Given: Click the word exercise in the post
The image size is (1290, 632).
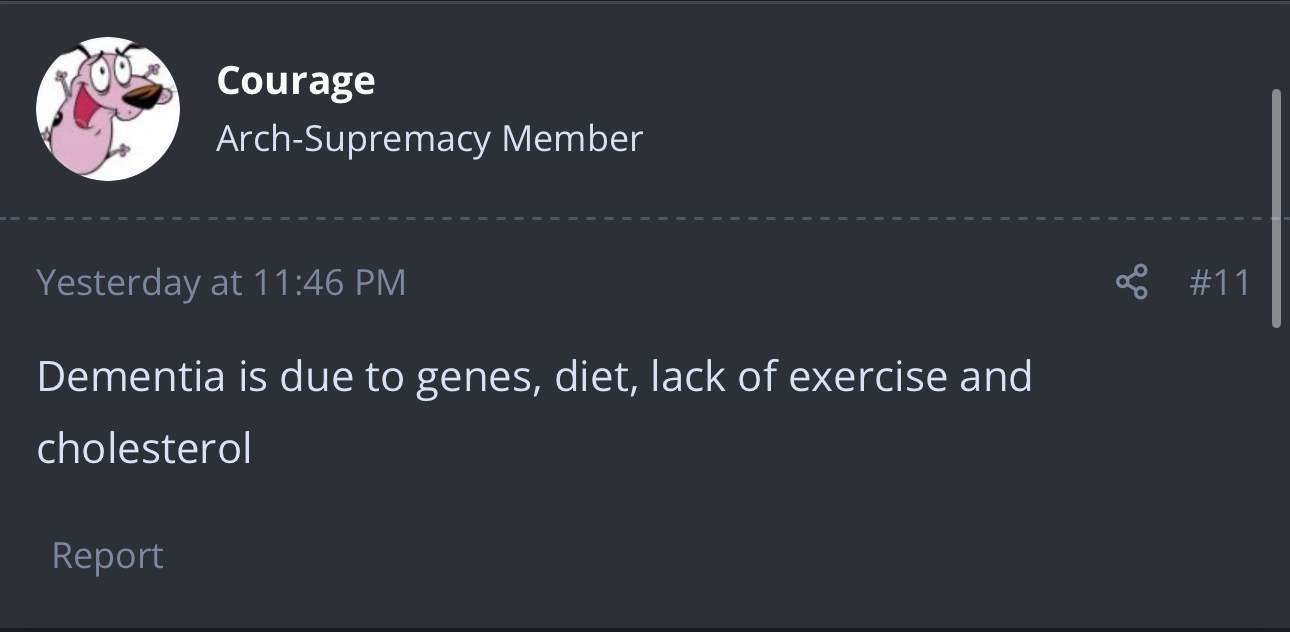Looking at the screenshot, I should click(867, 376).
